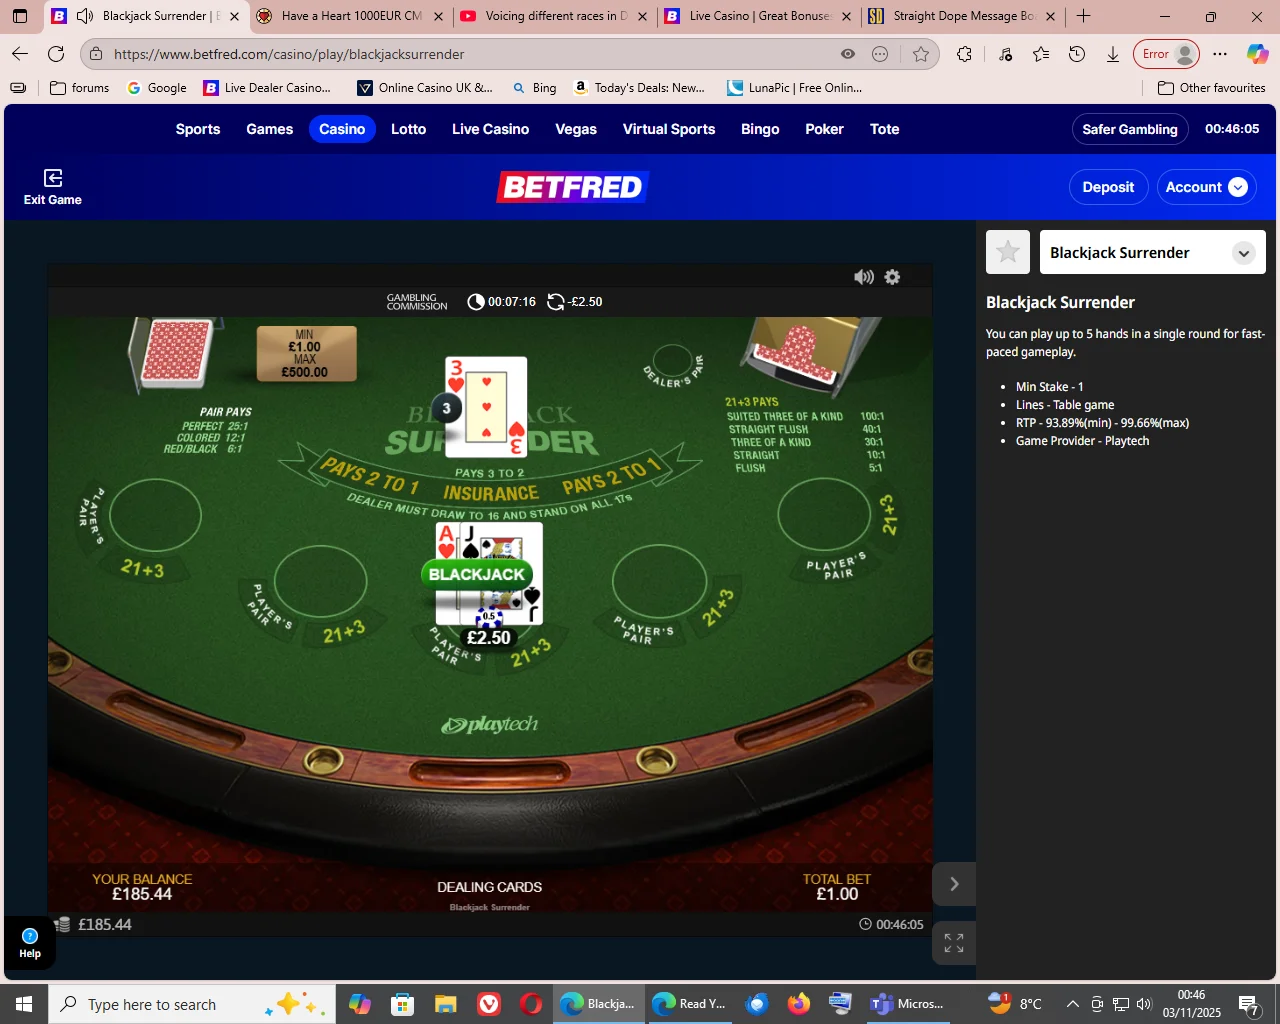This screenshot has width=1280, height=1024.
Task: View site information lock icon
Action: tap(96, 54)
